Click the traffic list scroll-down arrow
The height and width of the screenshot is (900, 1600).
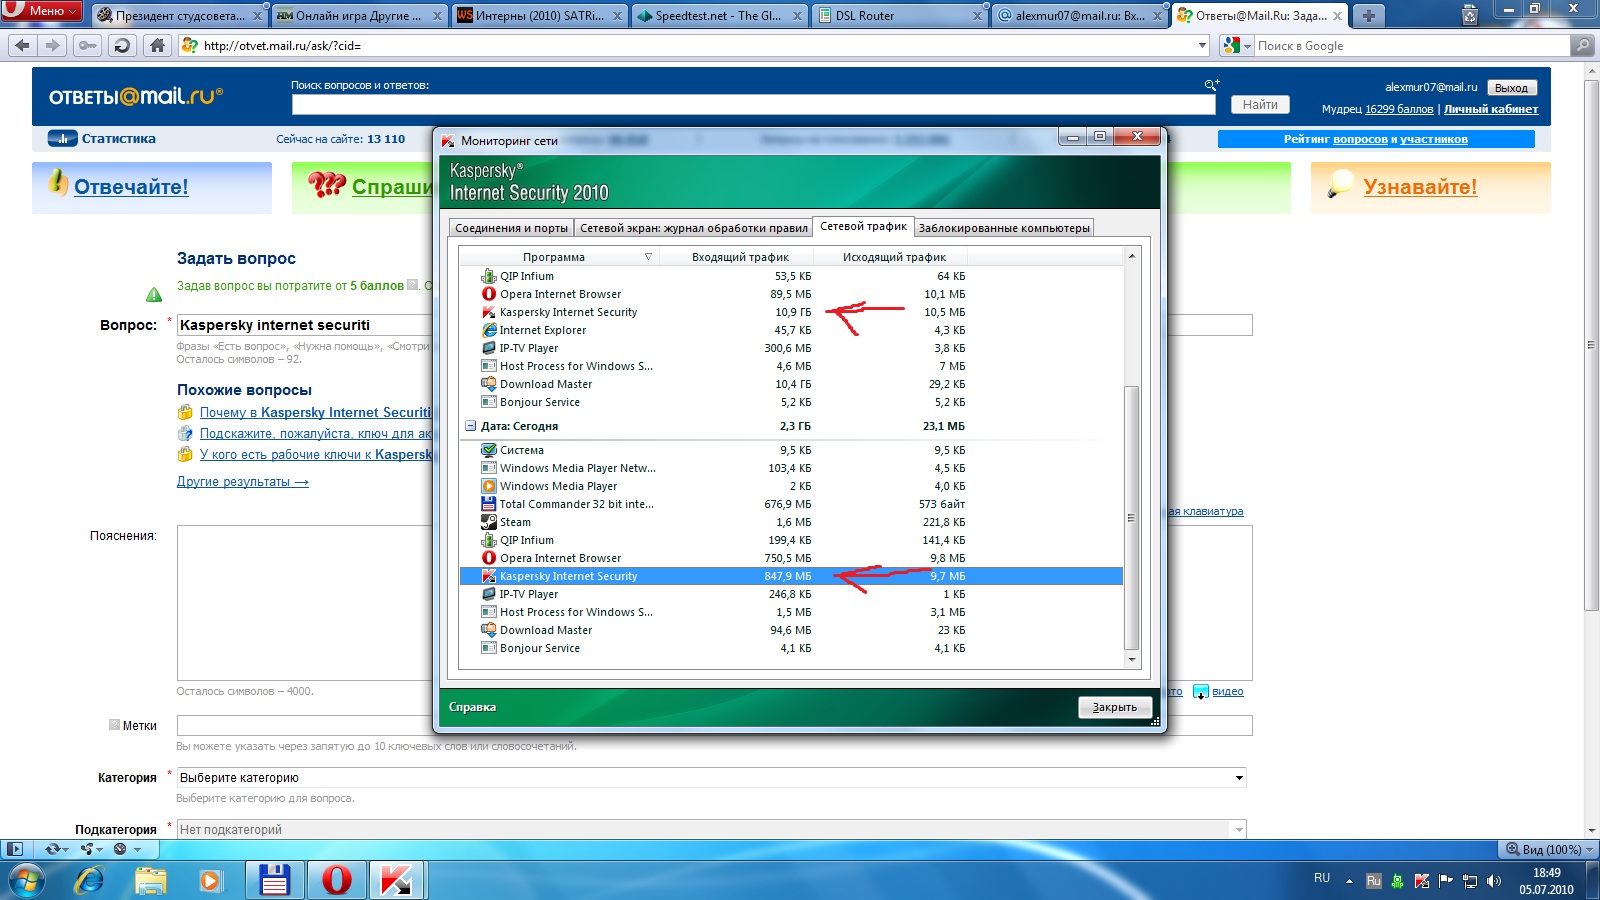tap(1132, 659)
